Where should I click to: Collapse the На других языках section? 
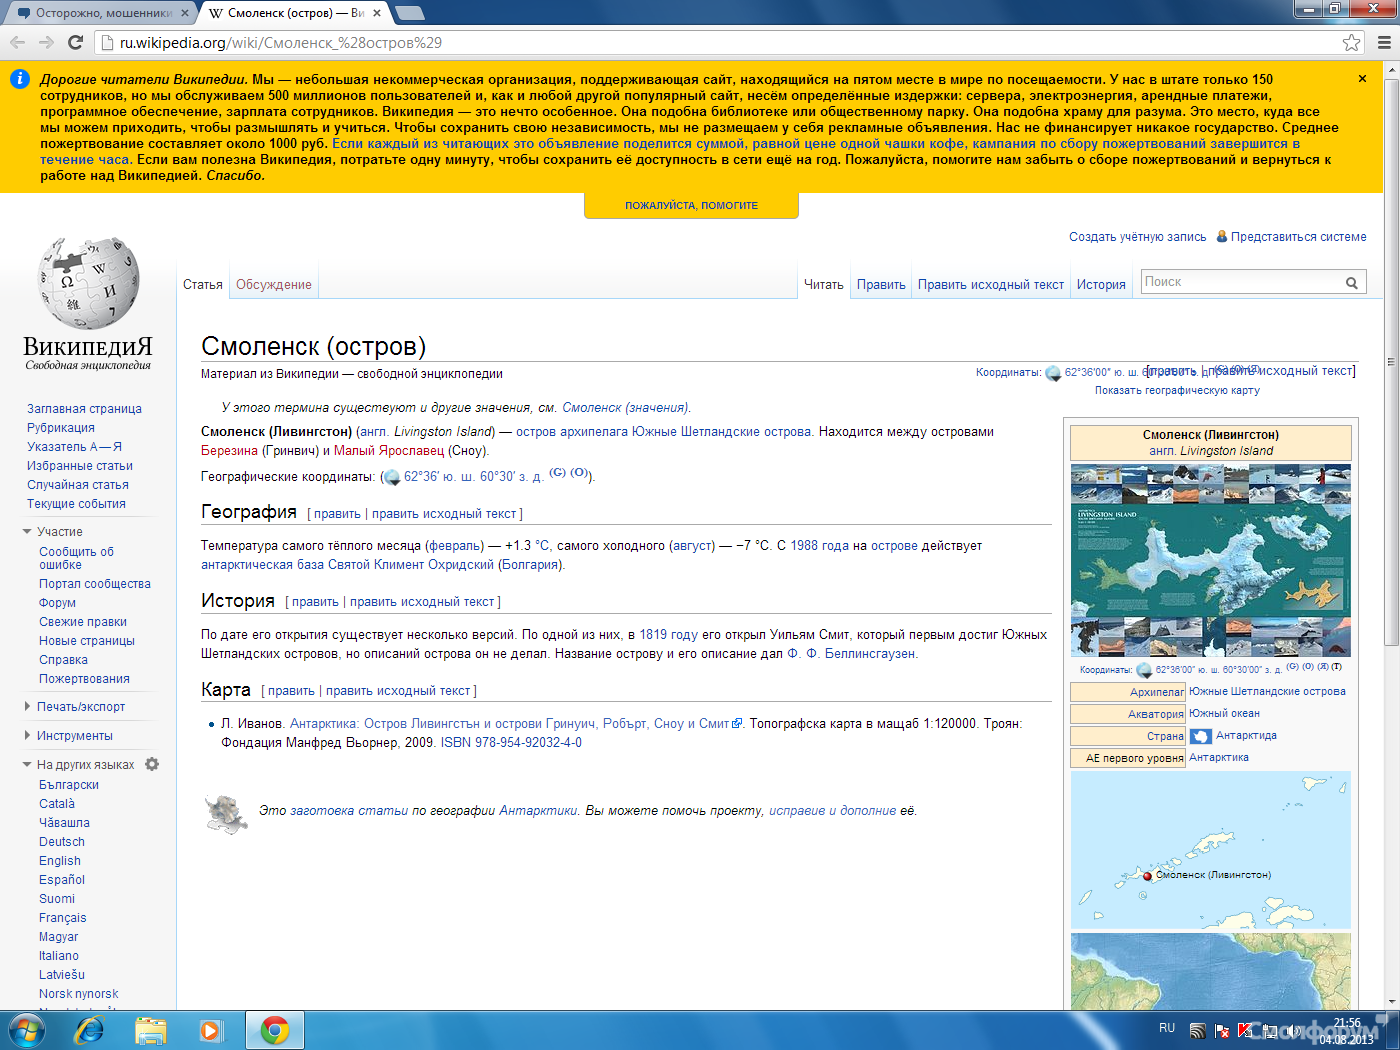[27, 765]
